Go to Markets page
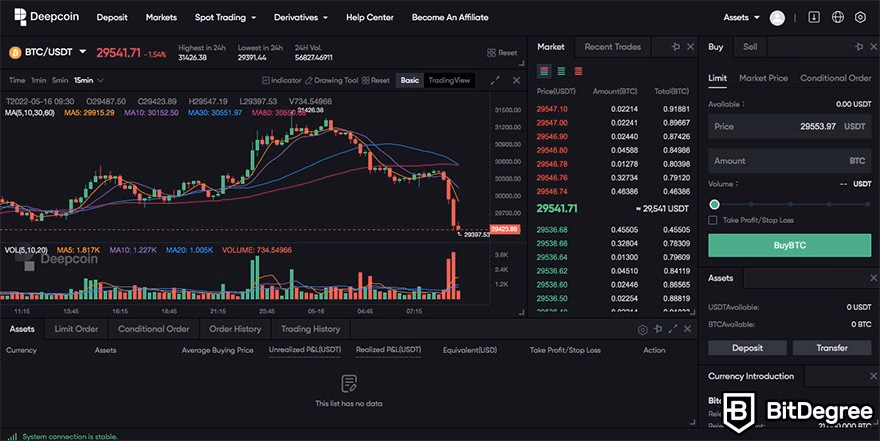This screenshot has height=441, width=880. (161, 17)
